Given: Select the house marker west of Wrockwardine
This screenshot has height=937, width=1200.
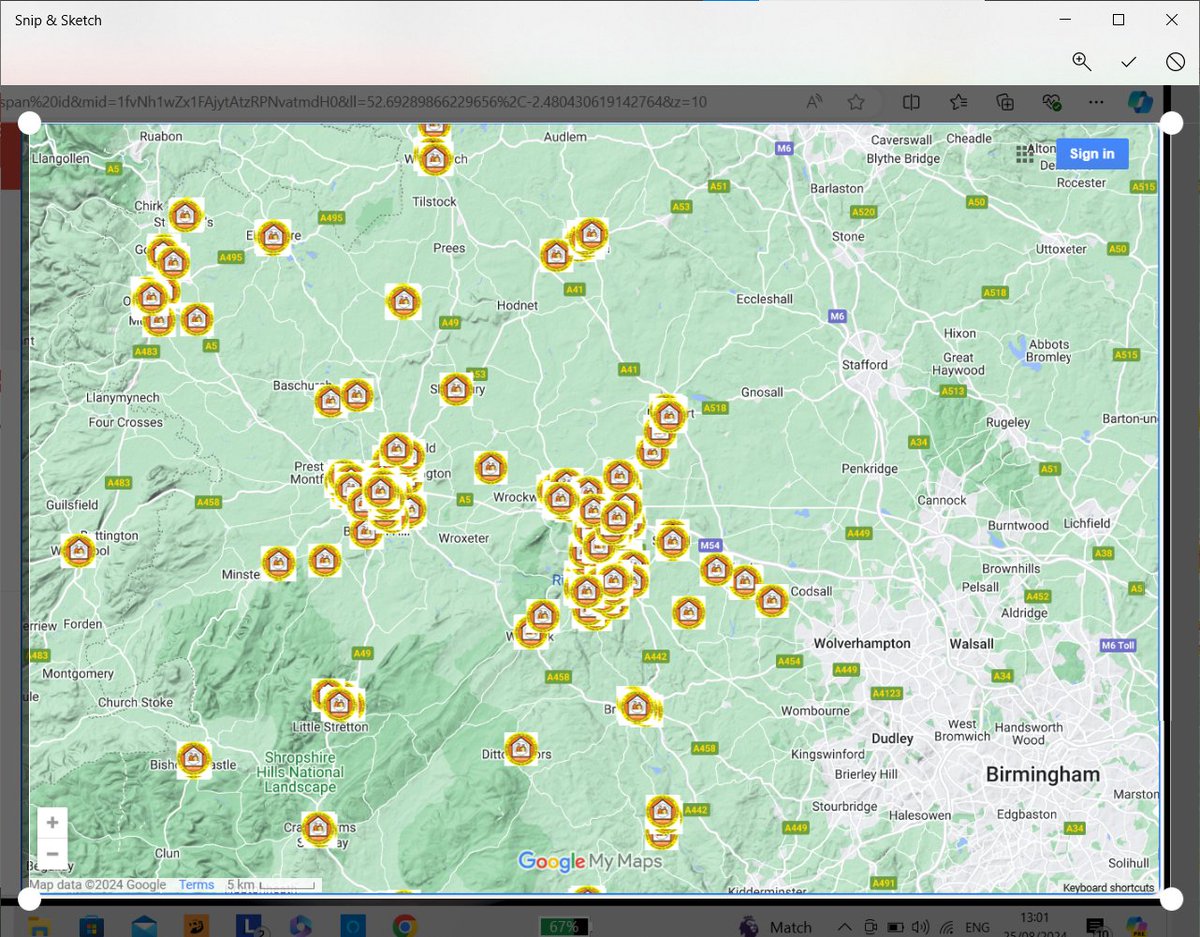Looking at the screenshot, I should tap(490, 467).
